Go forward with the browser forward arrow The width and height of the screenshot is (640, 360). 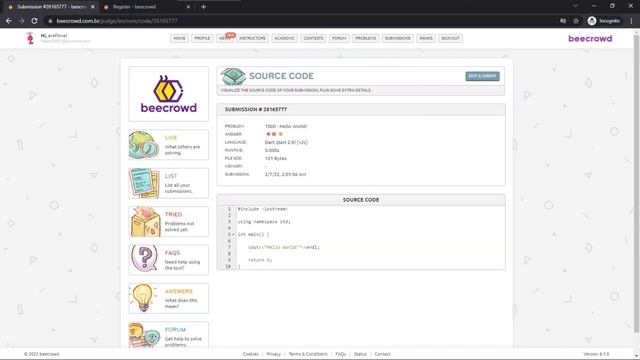click(x=22, y=21)
